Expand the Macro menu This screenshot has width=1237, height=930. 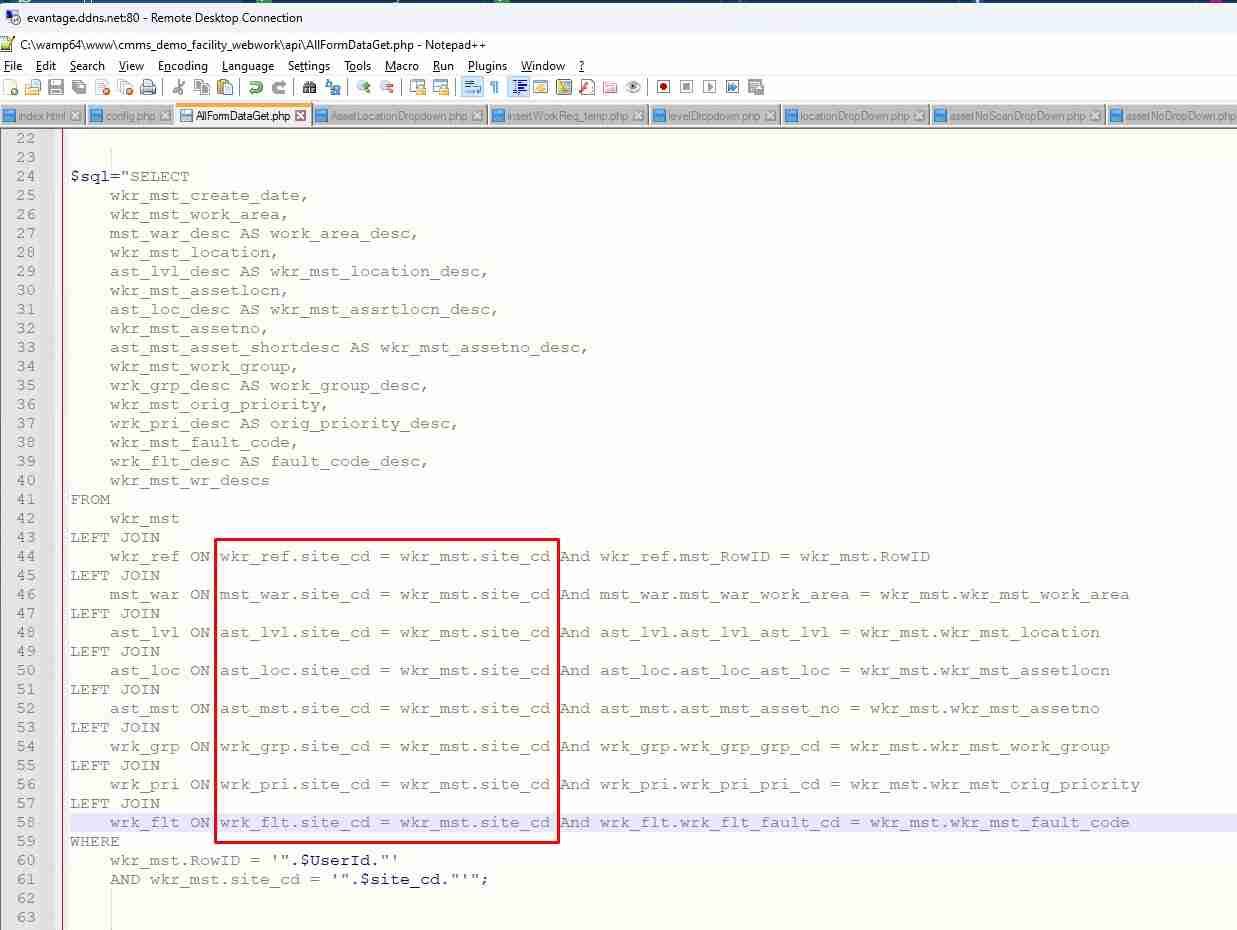402,66
